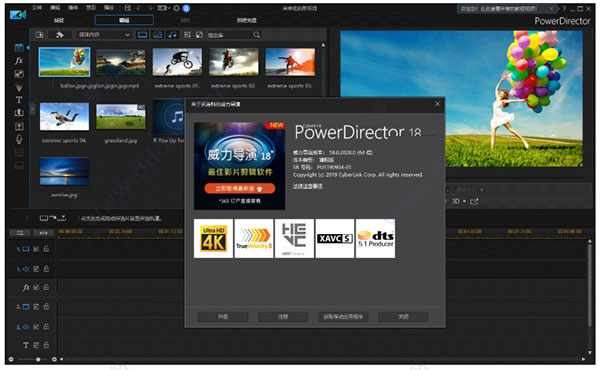This screenshot has width=600, height=370.
Task: Open the third menu in the menu bar
Action: click(x=73, y=8)
